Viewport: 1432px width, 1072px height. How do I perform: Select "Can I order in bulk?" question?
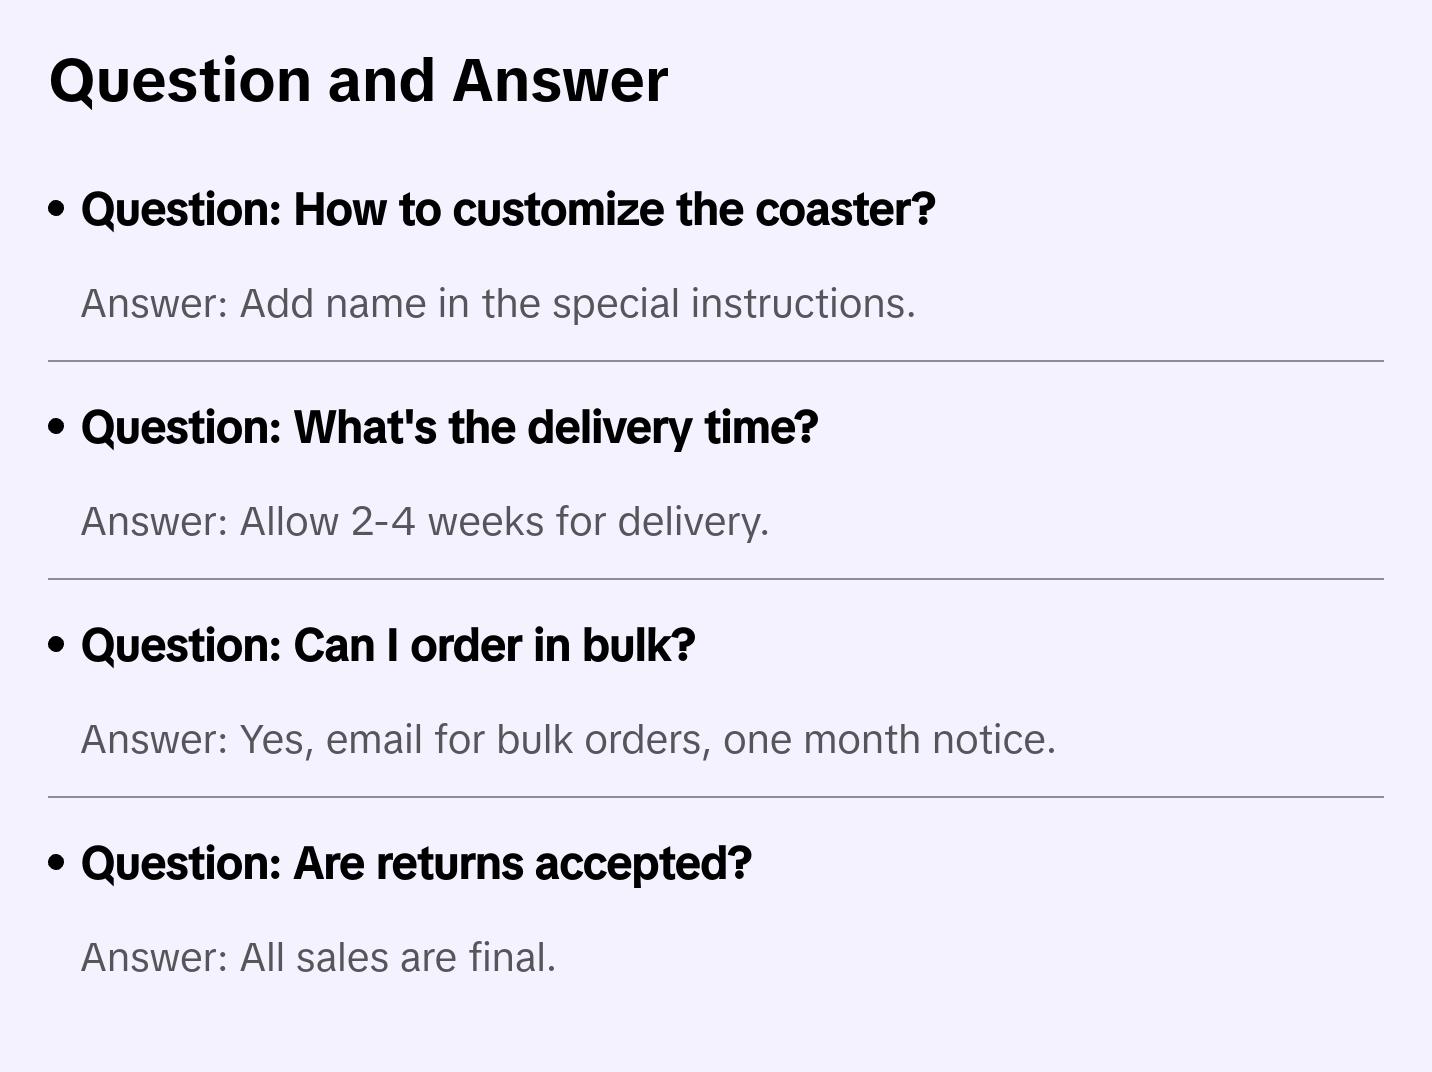click(x=388, y=645)
